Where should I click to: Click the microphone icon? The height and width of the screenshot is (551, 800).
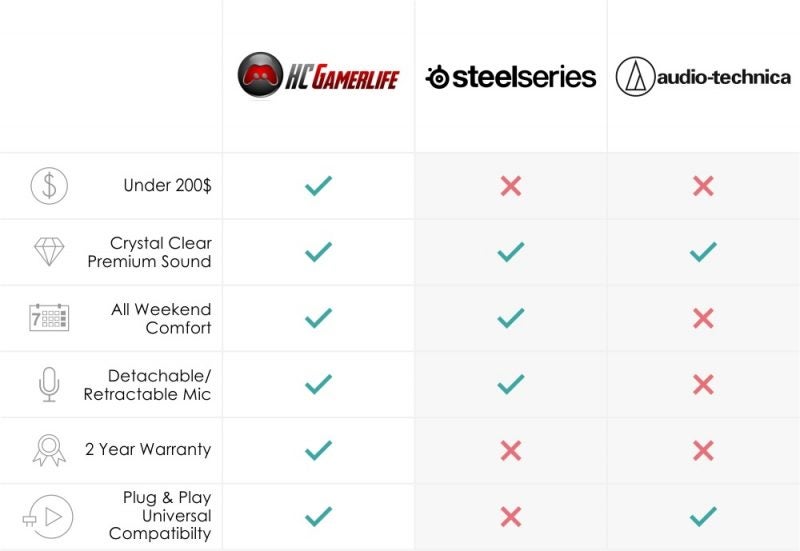click(48, 384)
